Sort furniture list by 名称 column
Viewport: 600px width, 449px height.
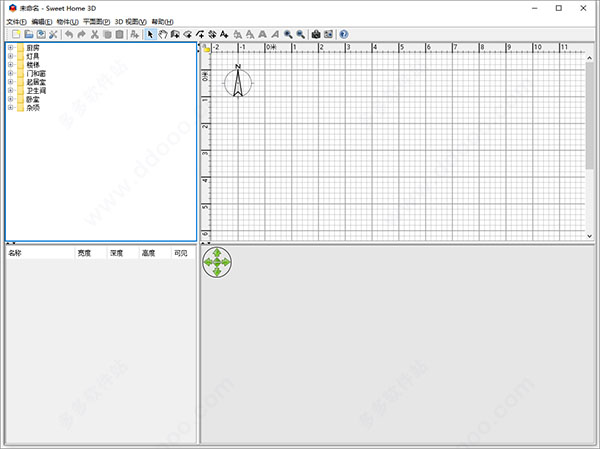click(x=40, y=253)
